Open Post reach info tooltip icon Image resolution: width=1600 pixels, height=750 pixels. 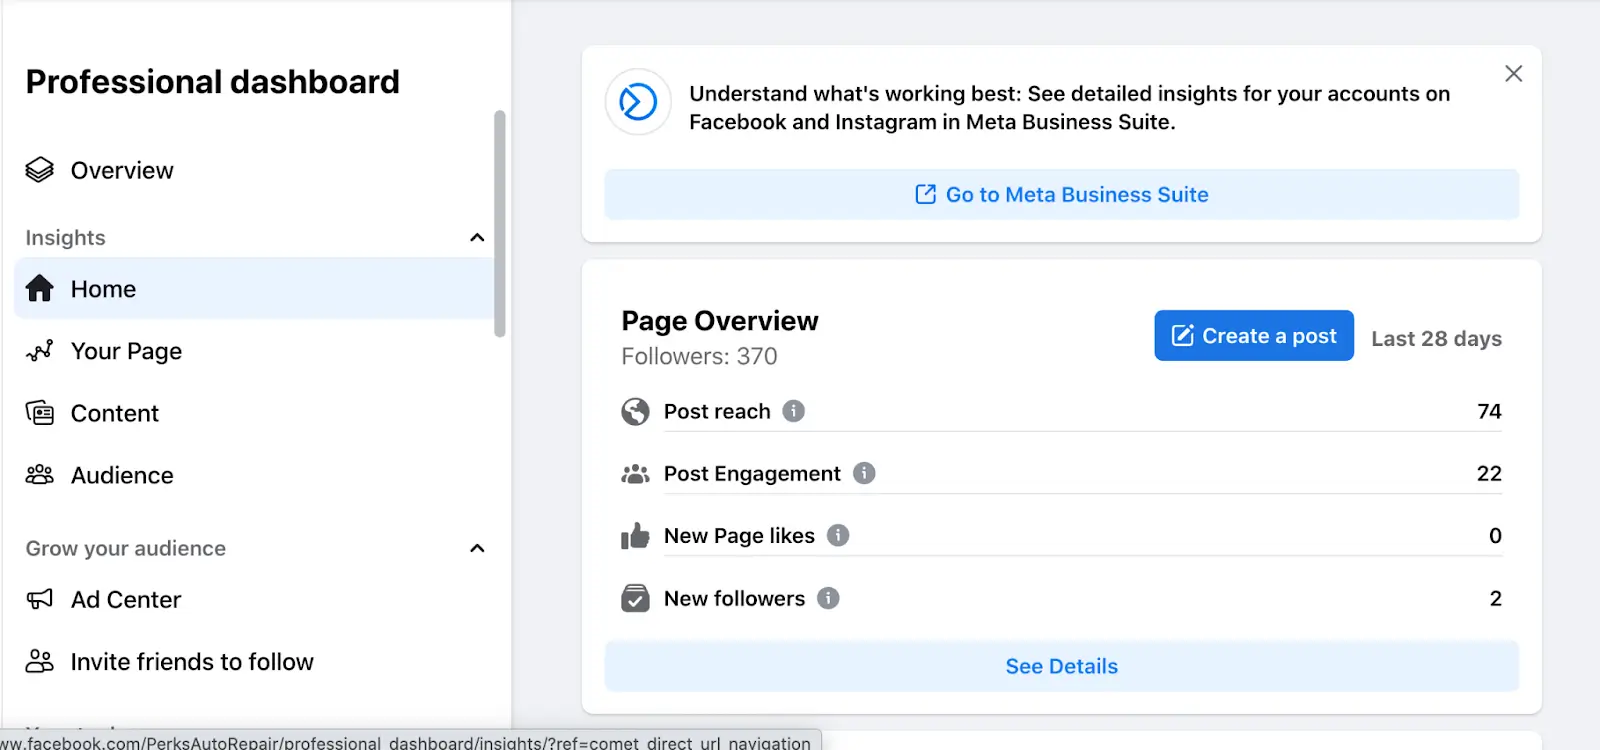(x=794, y=411)
